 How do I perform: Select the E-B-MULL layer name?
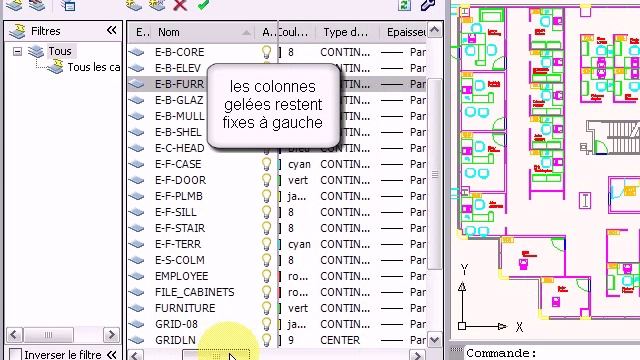pyautogui.click(x=180, y=116)
